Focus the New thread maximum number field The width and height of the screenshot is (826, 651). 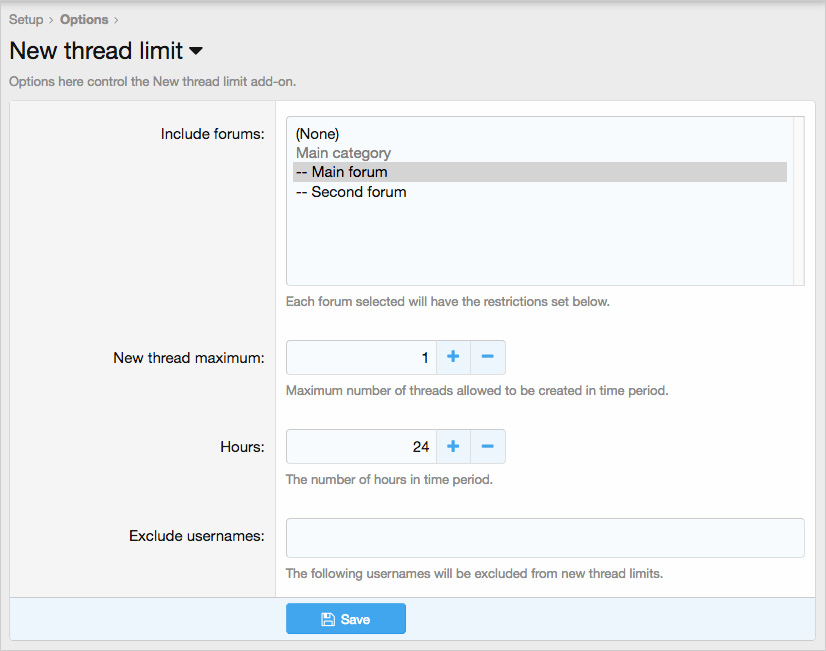(x=361, y=357)
